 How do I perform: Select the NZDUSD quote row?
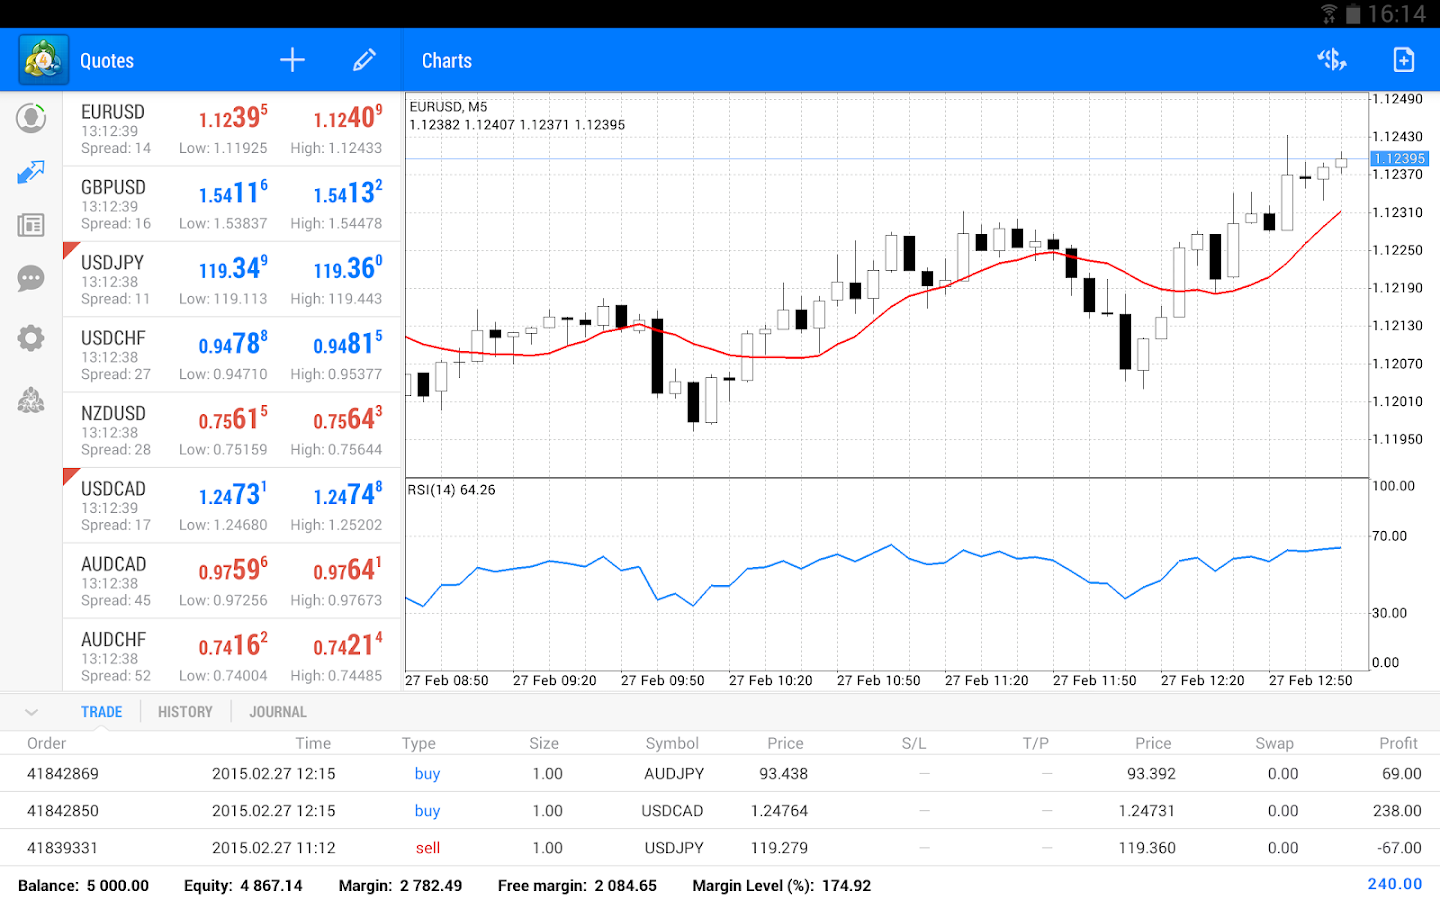232,430
